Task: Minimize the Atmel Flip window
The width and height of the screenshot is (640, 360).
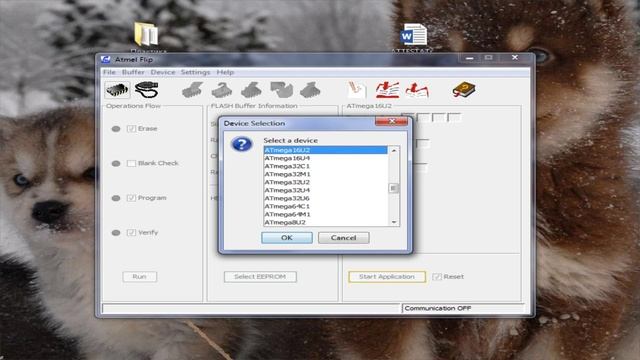Action: 470,58
